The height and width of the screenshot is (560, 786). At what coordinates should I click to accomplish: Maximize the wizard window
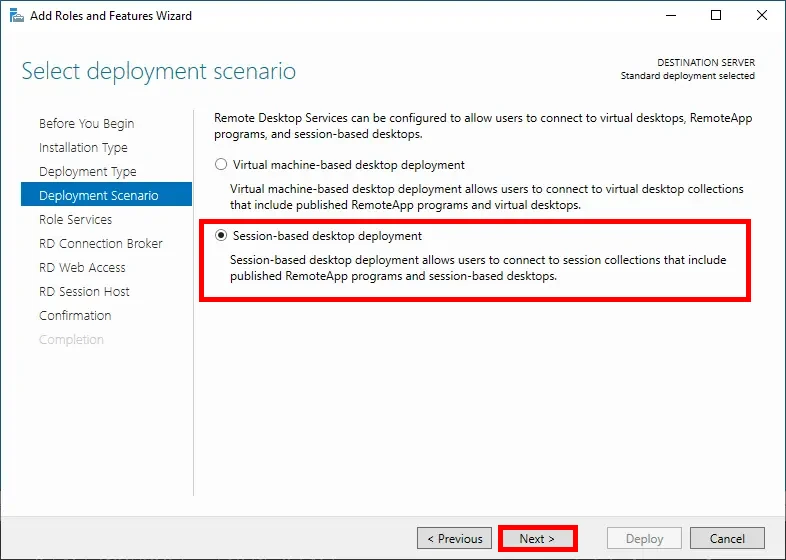point(716,16)
